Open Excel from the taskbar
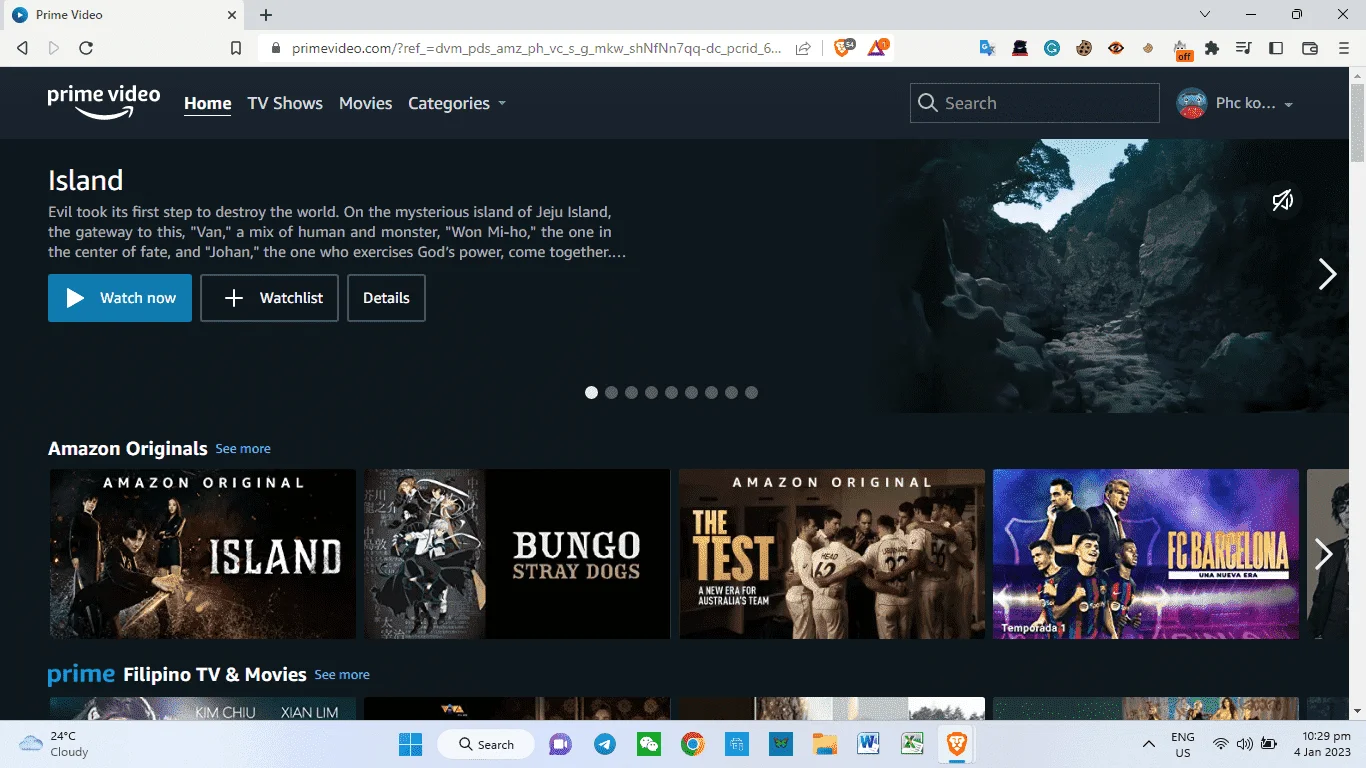This screenshot has width=1366, height=768. tap(912, 744)
